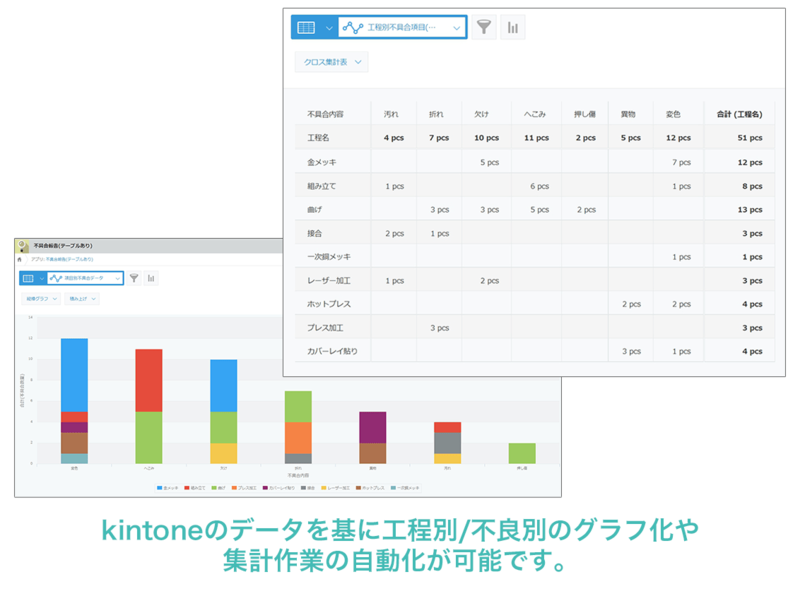The width and height of the screenshot is (800, 596).
Task: Click the ホットプレス row label
Action: coord(329,304)
